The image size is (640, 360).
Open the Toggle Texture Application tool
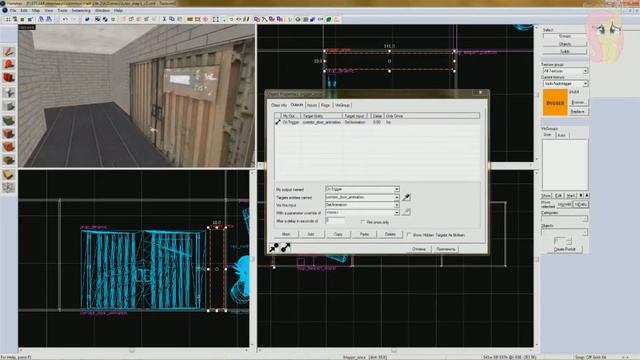pos(9,120)
